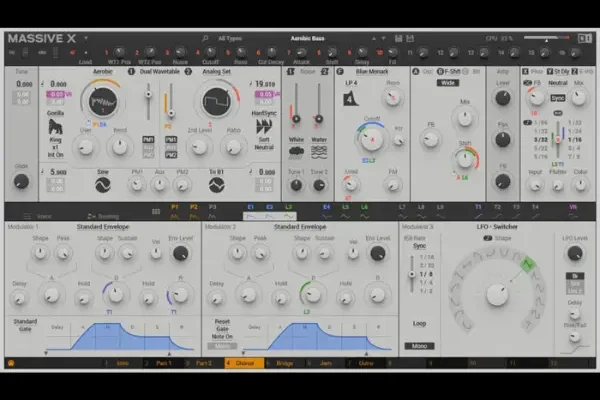This screenshot has height=400, width=600.
Task: Select the Chorus performer tab
Action: point(245,362)
